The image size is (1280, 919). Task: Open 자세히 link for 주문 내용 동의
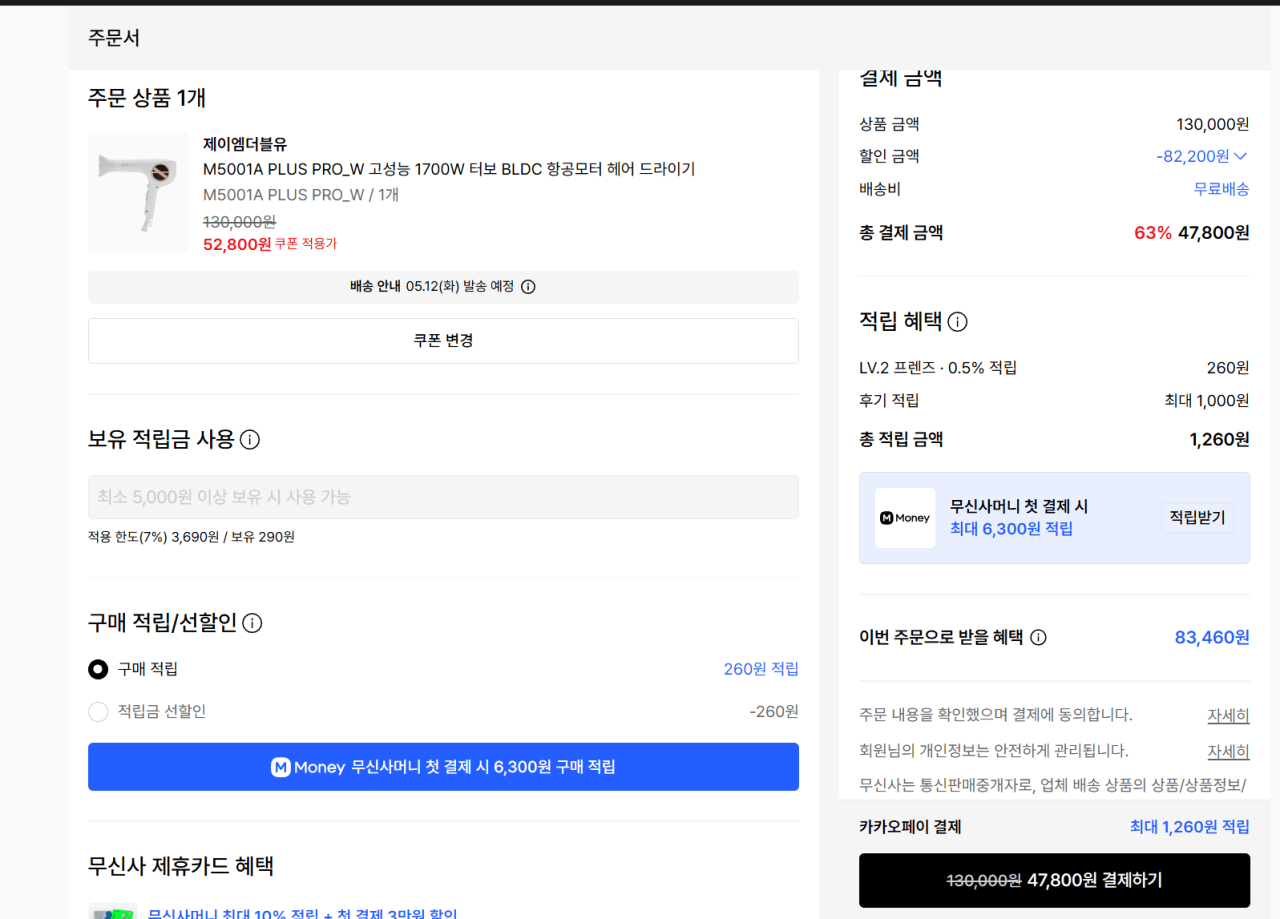1228,716
